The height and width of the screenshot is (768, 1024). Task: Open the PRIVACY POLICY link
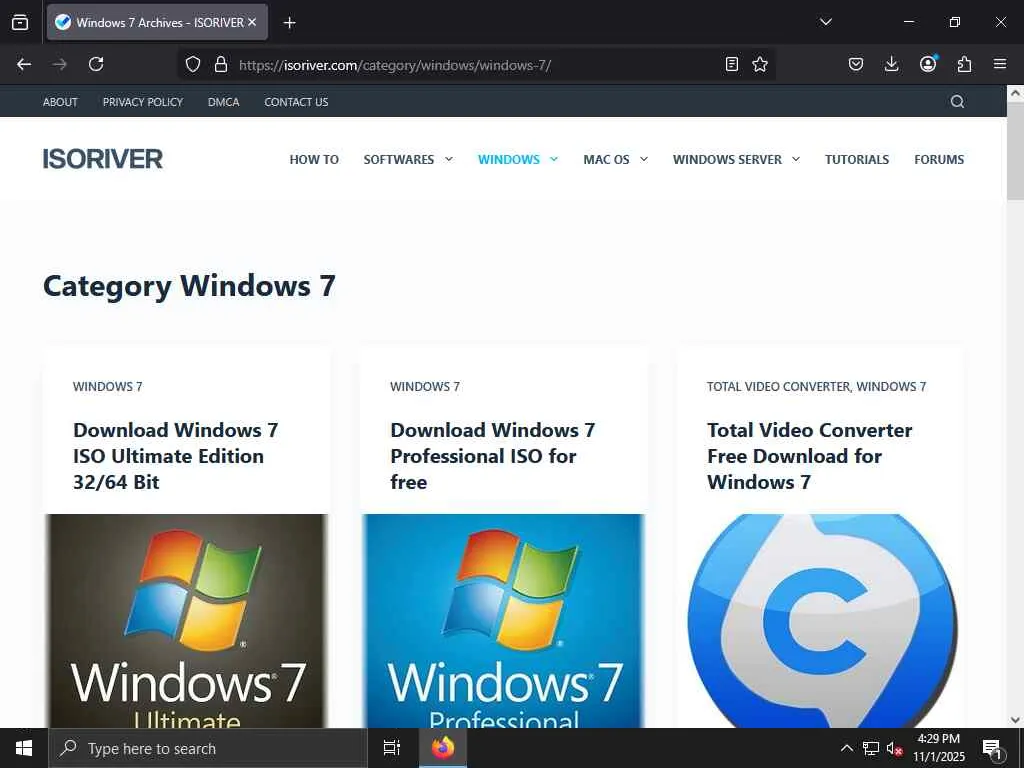[x=142, y=102]
